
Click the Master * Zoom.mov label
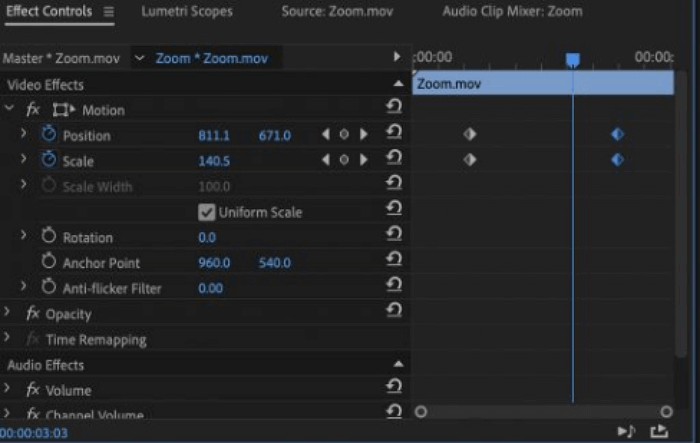coord(61,58)
